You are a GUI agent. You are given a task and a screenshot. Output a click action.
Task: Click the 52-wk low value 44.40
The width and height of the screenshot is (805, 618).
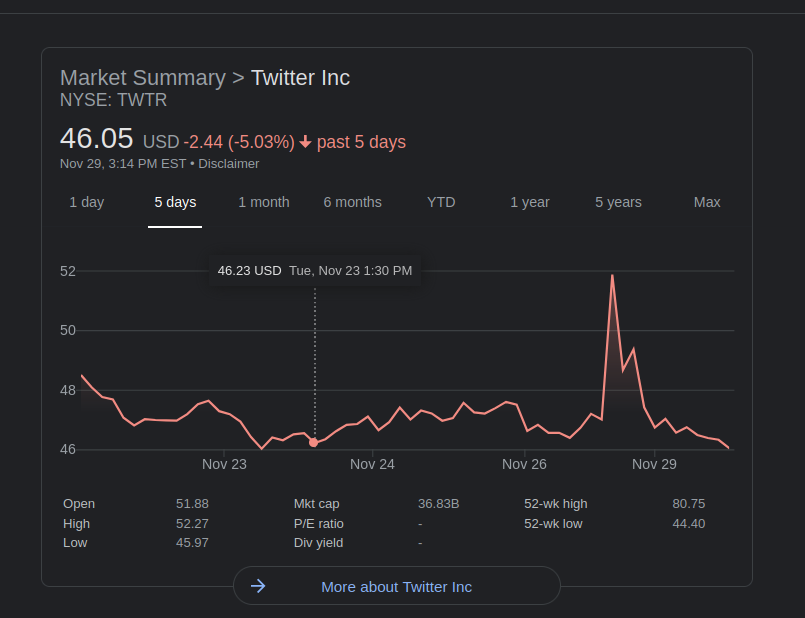pyautogui.click(x=689, y=524)
